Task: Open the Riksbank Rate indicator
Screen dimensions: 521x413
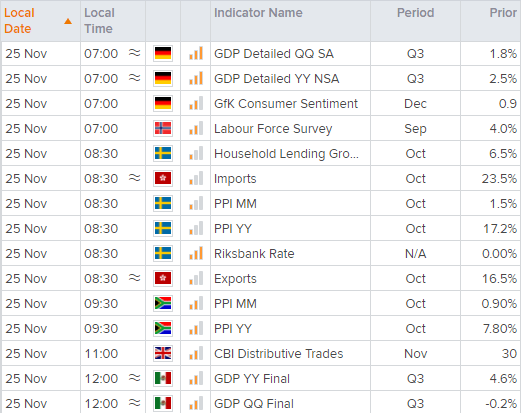Action: pos(254,253)
